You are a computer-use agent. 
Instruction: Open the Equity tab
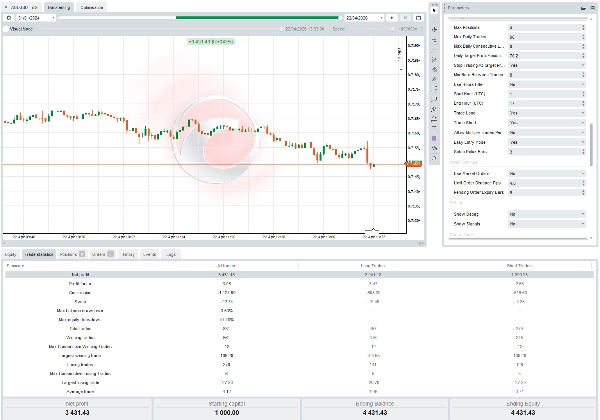(11, 254)
